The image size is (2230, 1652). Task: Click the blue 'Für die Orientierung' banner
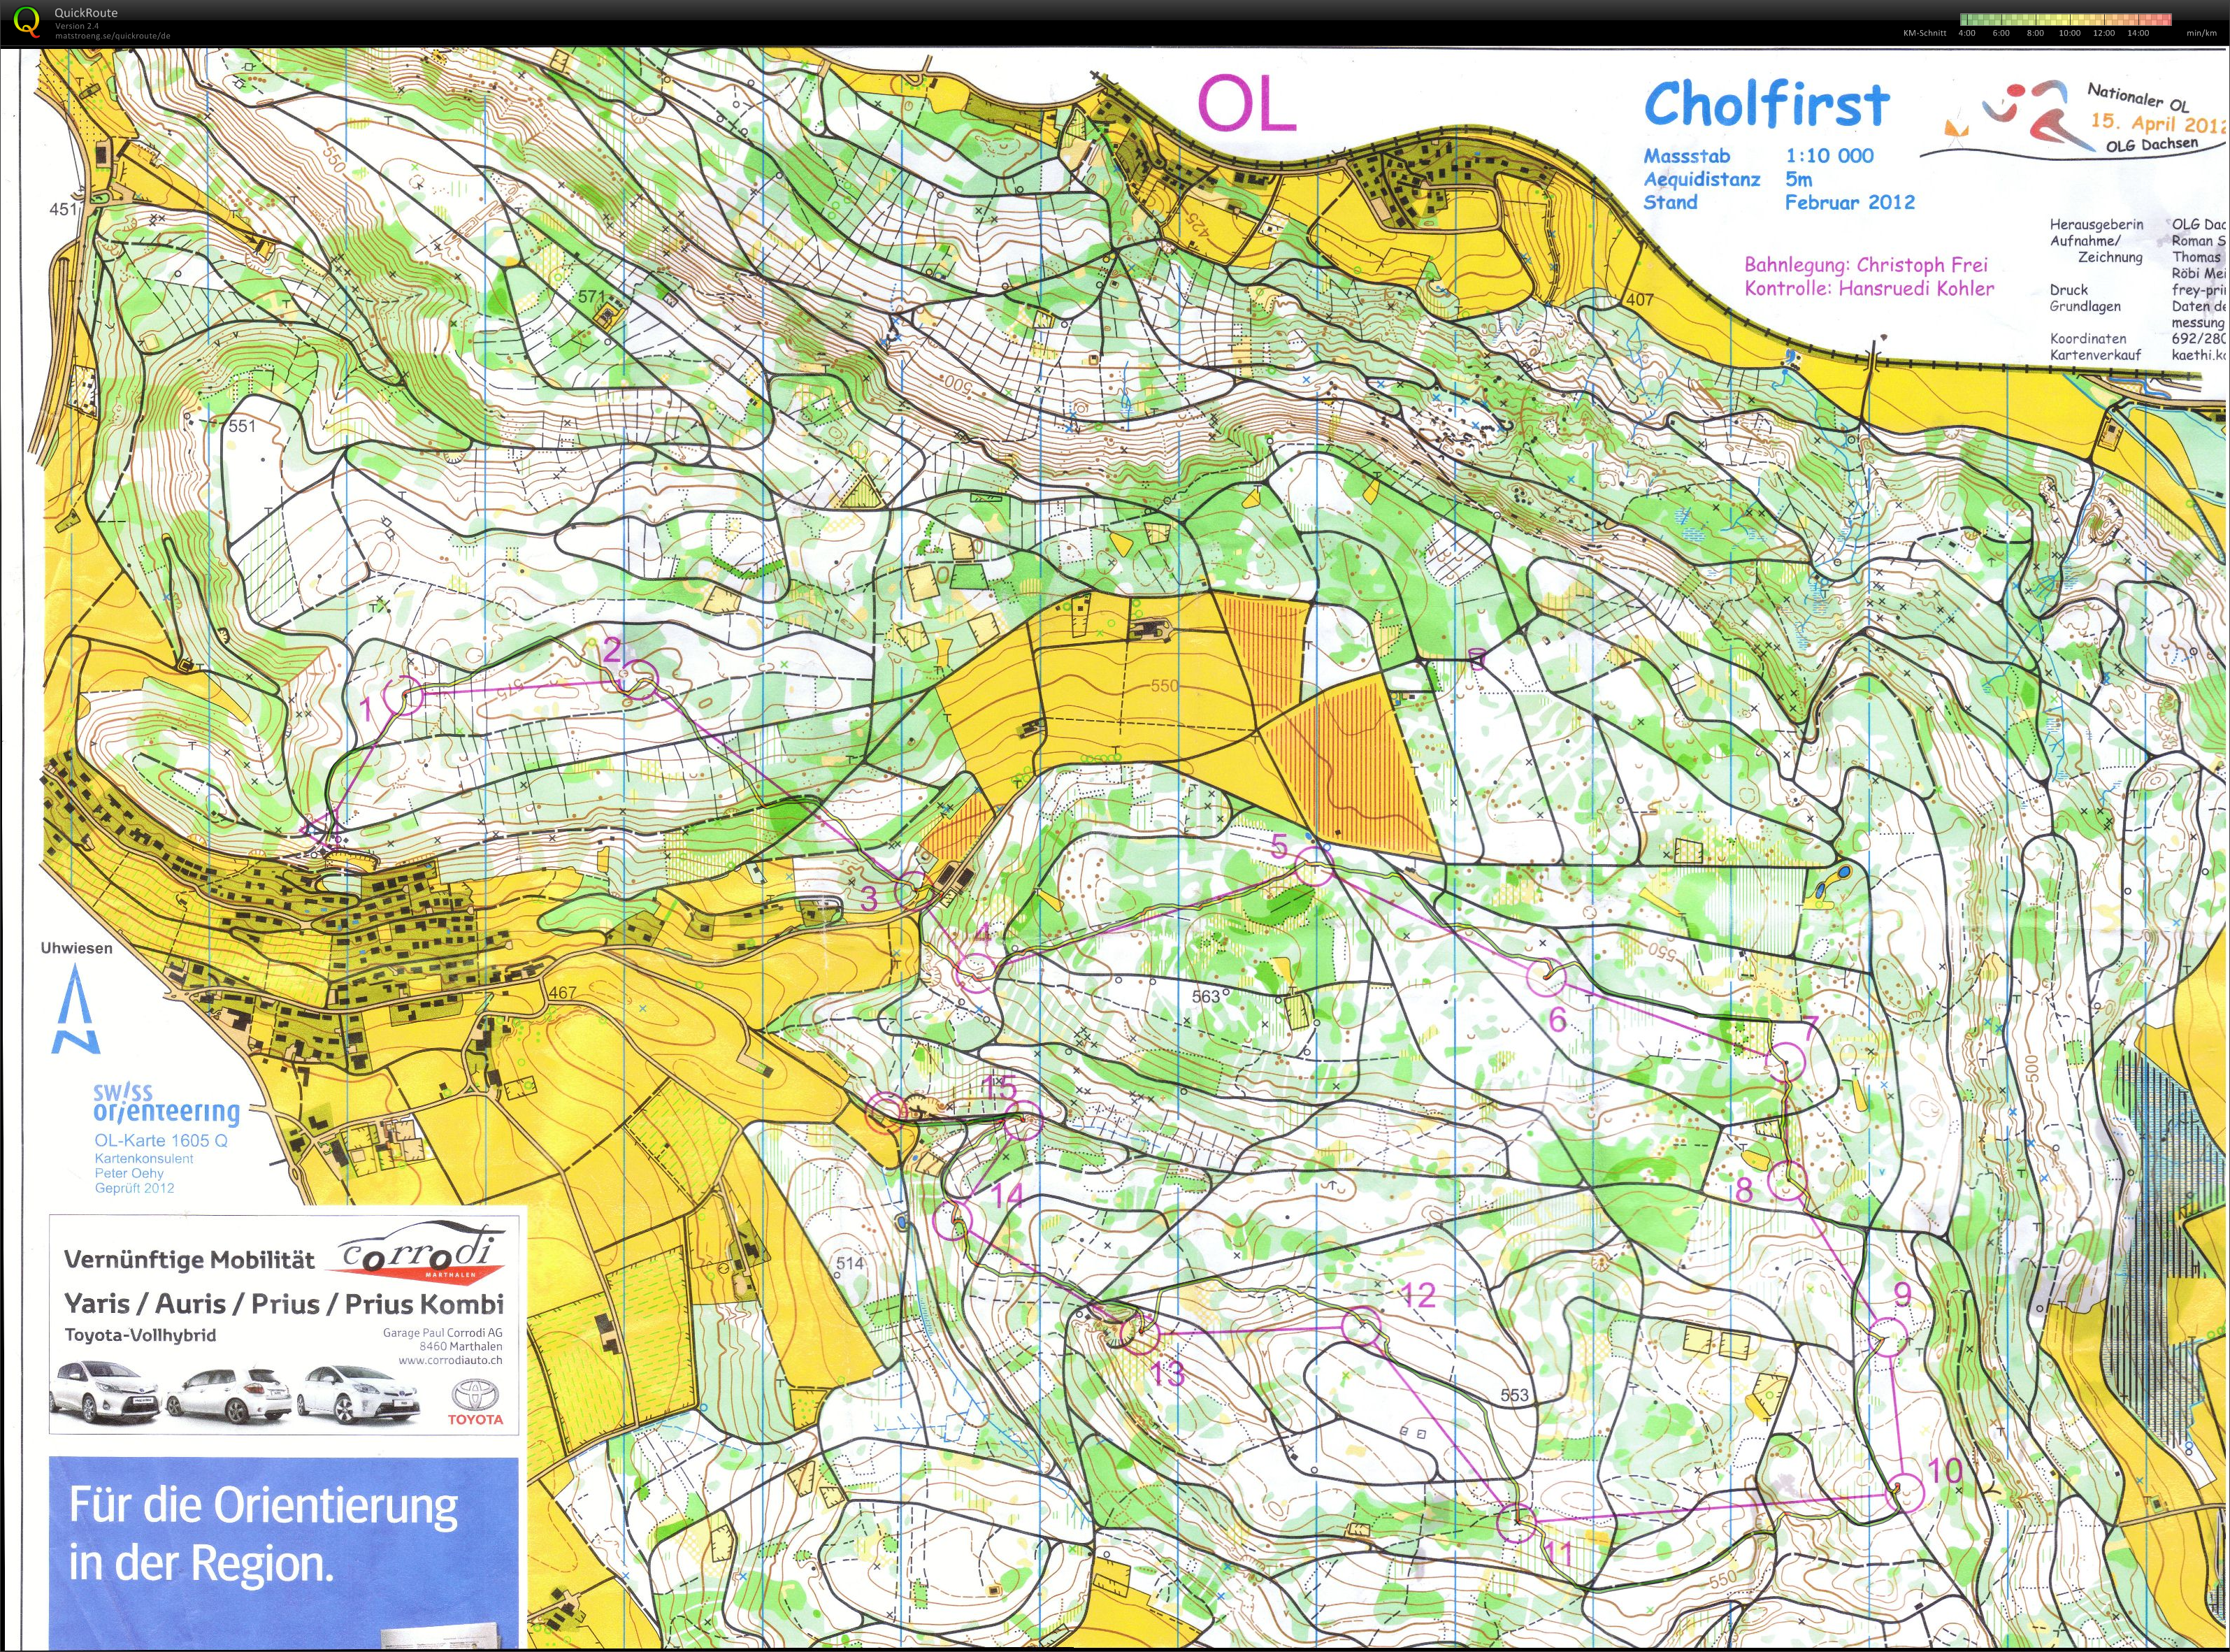(284, 1550)
